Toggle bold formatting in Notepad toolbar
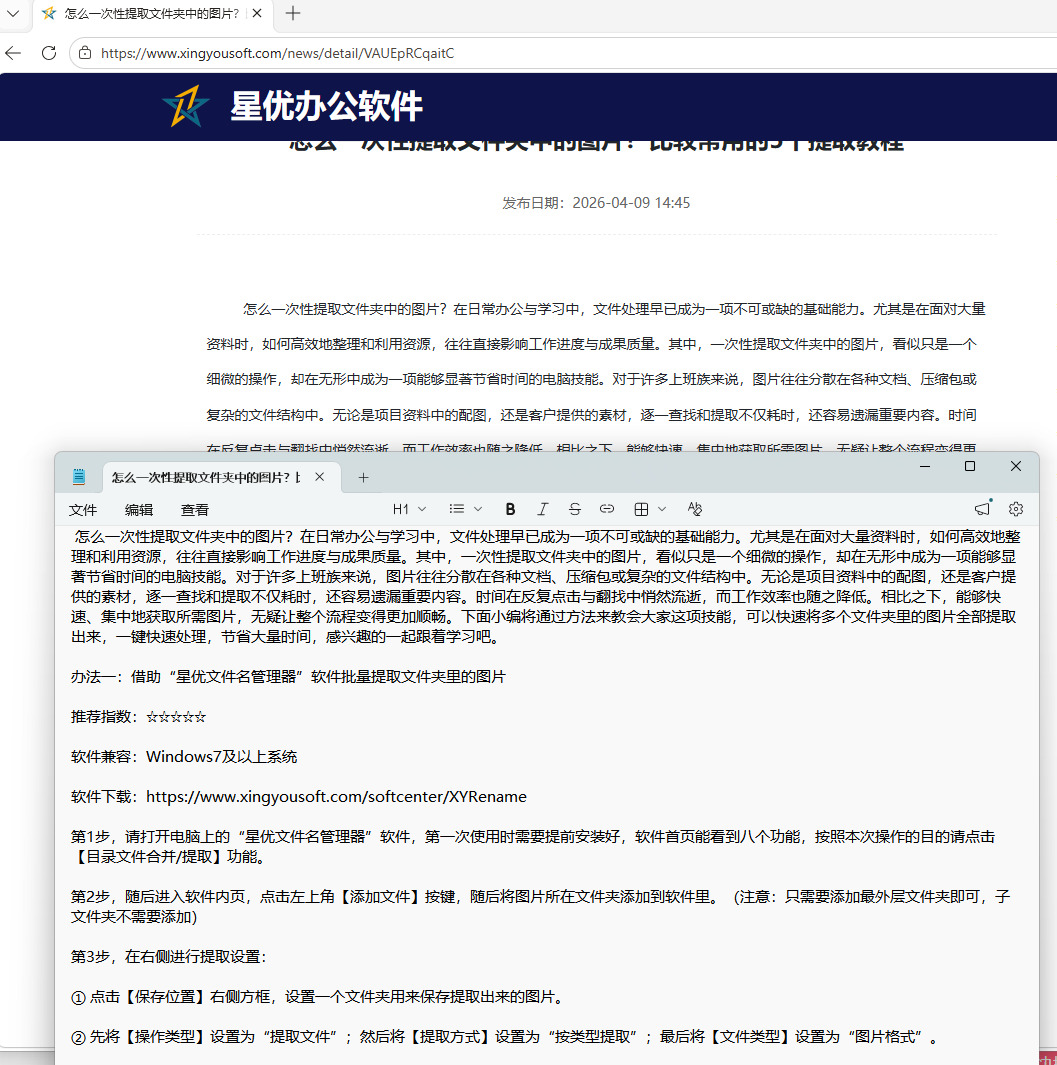 point(510,509)
